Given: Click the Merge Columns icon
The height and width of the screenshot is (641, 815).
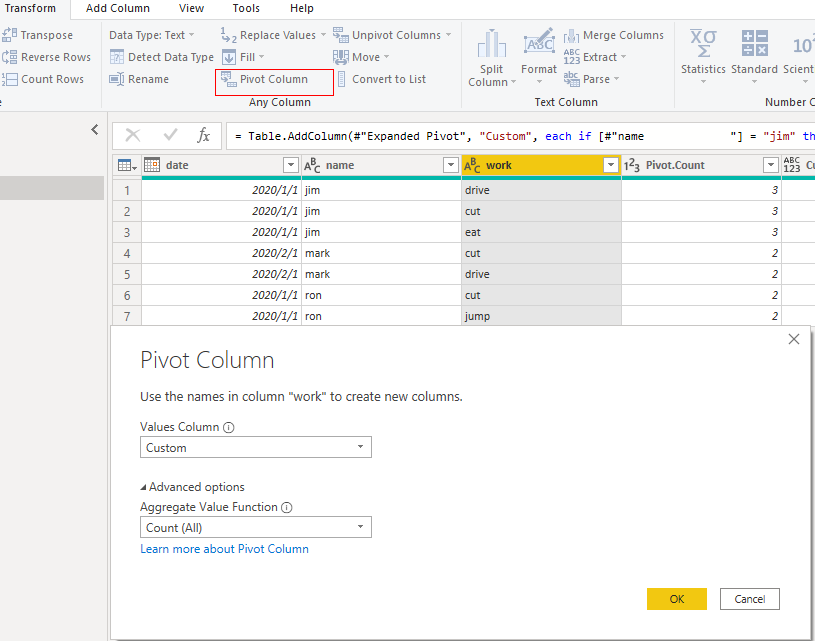Looking at the screenshot, I should tap(572, 35).
